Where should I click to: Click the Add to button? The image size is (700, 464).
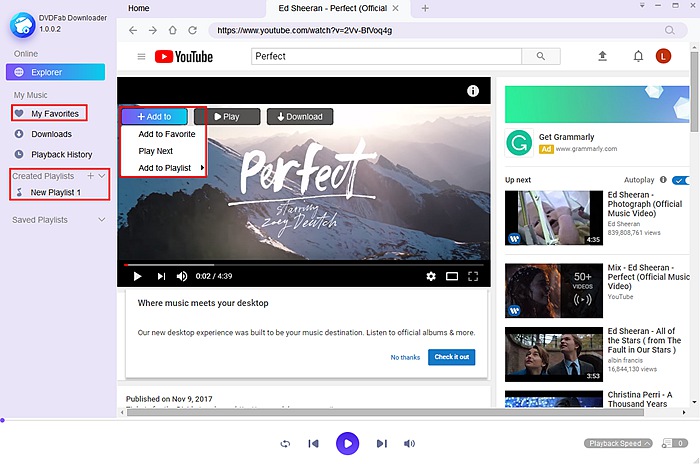[154, 117]
